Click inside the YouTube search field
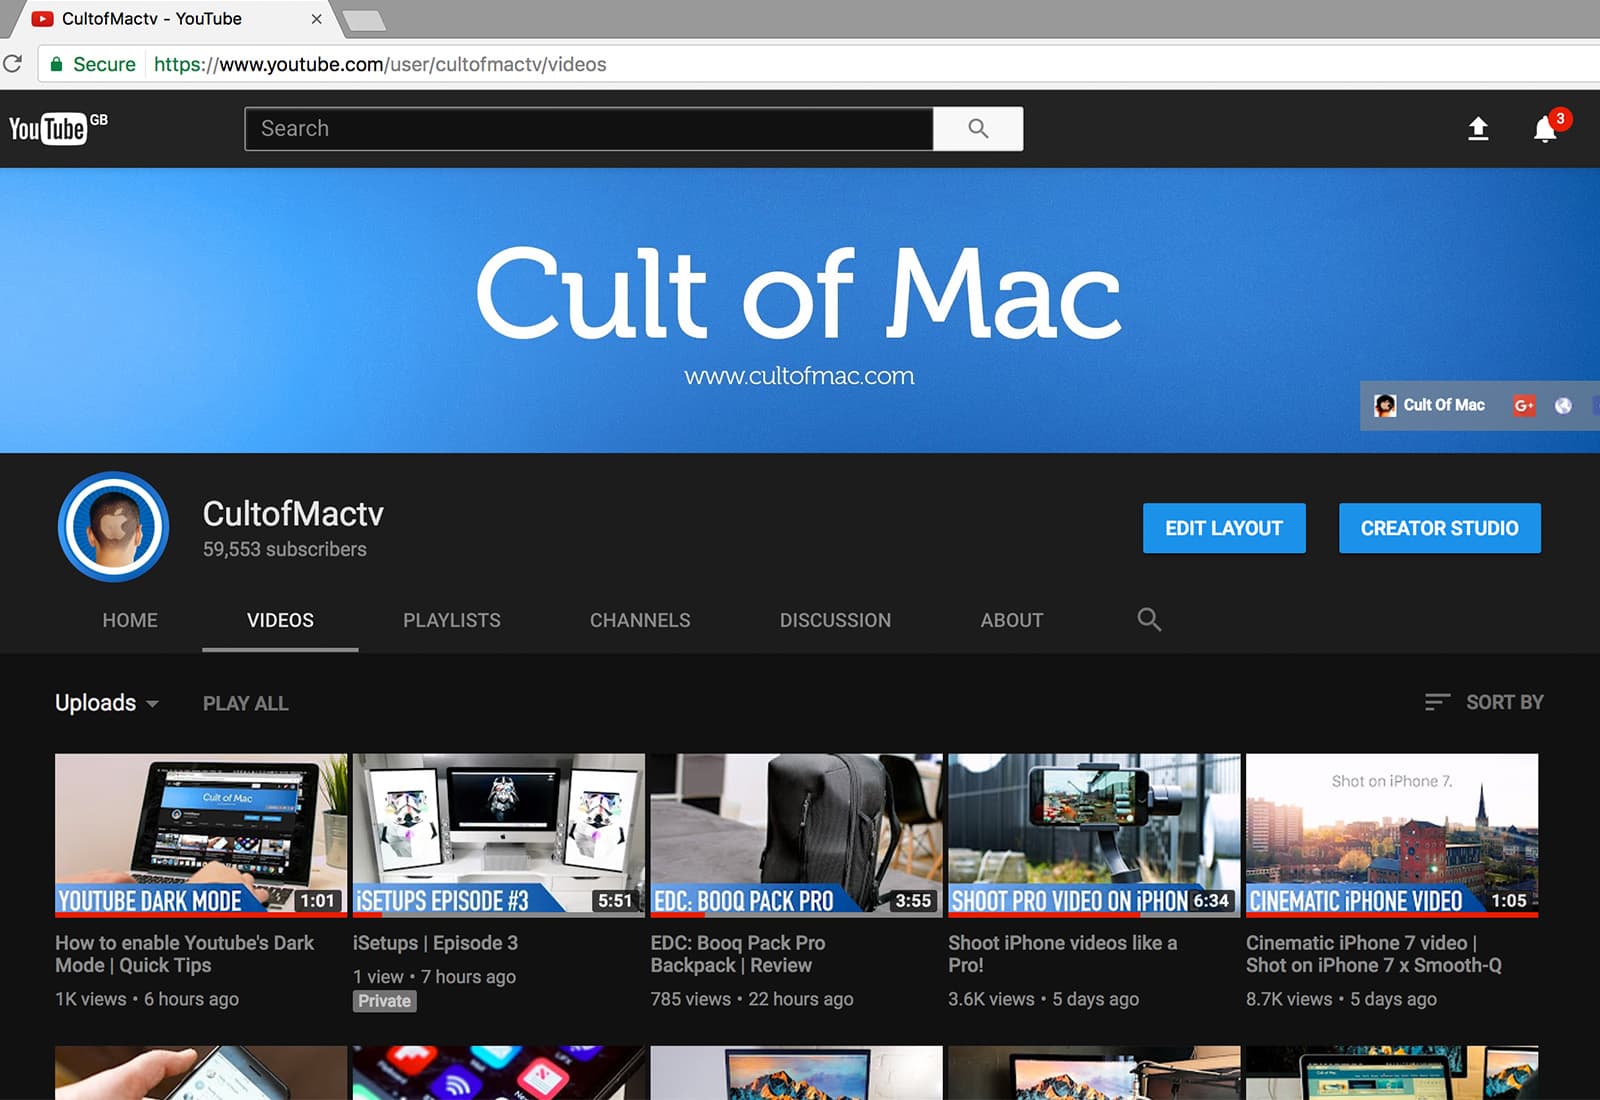 pos(588,129)
